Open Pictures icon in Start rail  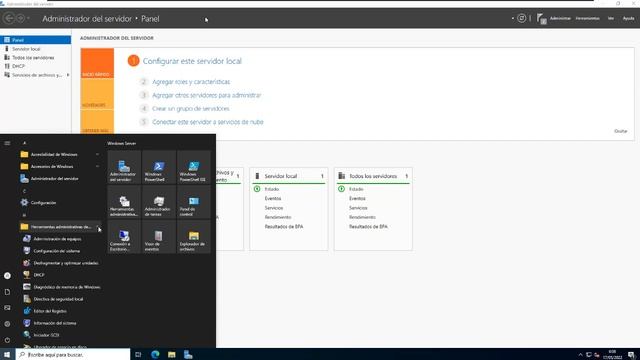pos(7,308)
